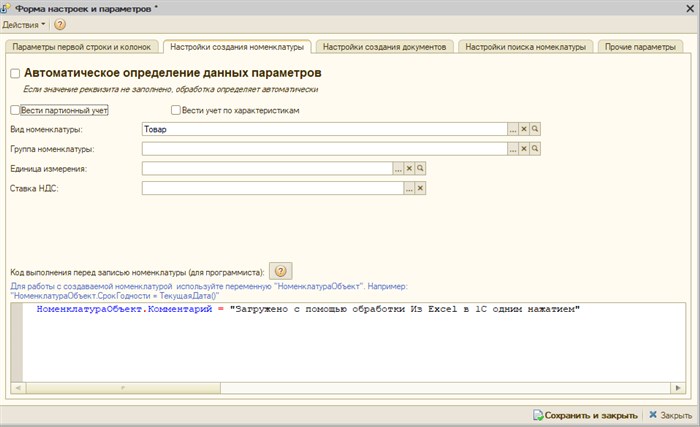Clear the Ставка НДС field
Screen dimensions: 700x427
click(x=420, y=188)
